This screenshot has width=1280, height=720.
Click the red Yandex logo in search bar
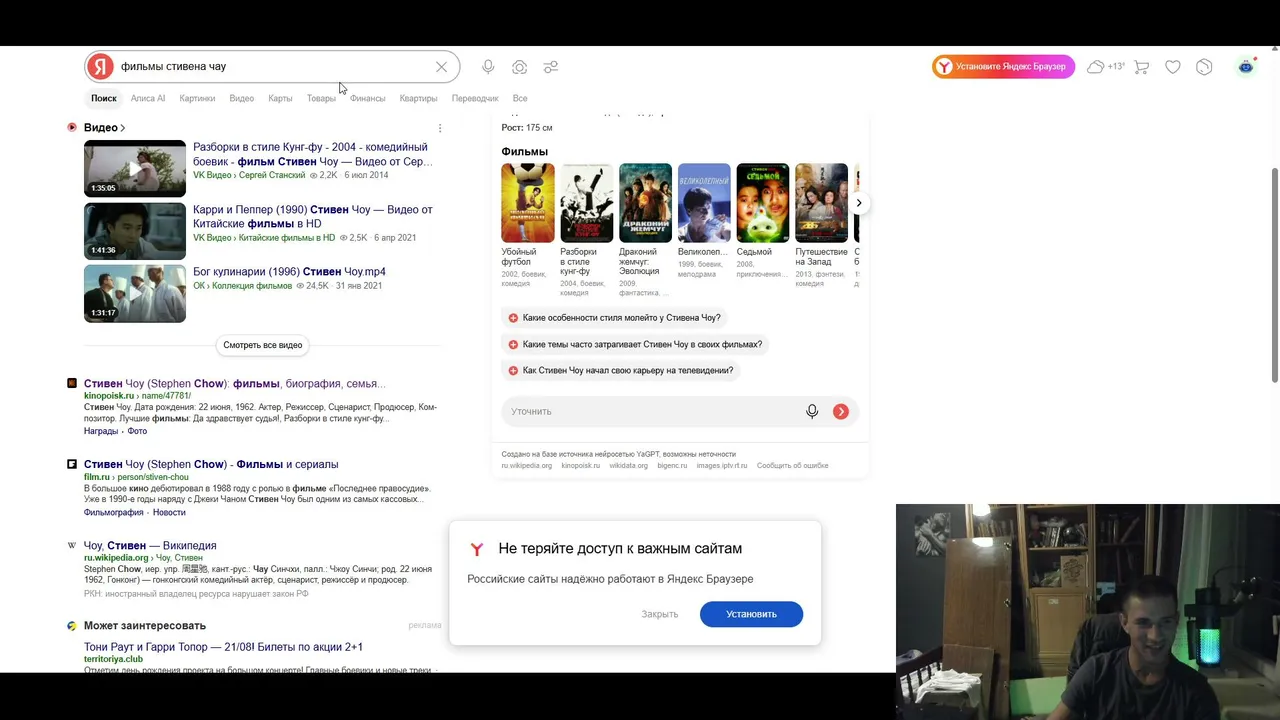click(x=100, y=67)
